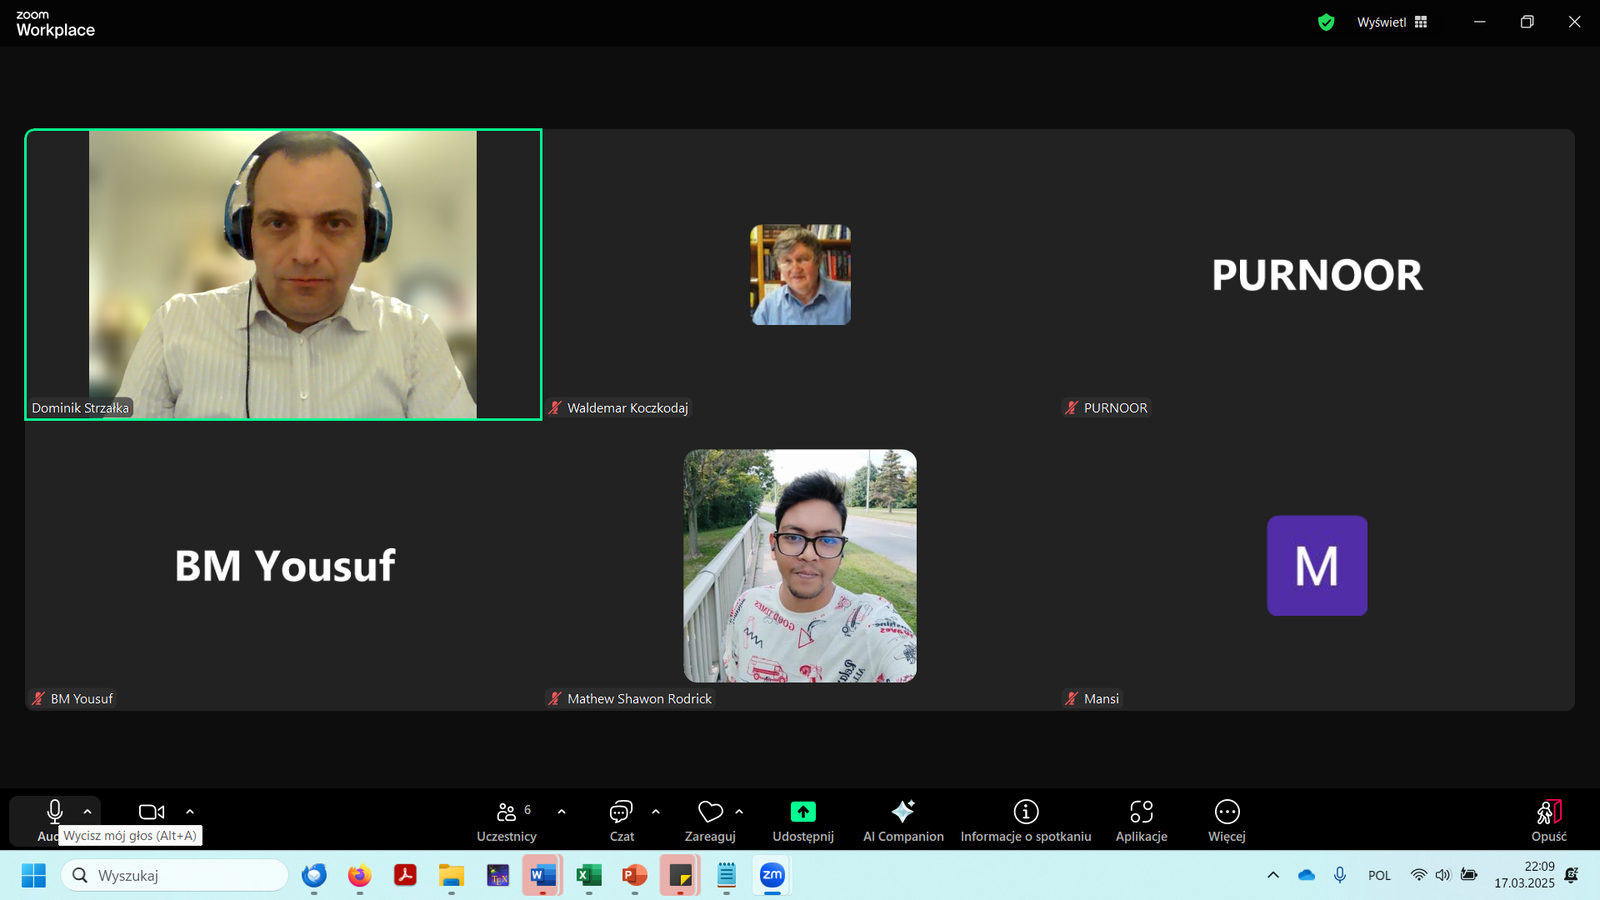Expand the arrow next to Czat

pyautogui.click(x=656, y=812)
